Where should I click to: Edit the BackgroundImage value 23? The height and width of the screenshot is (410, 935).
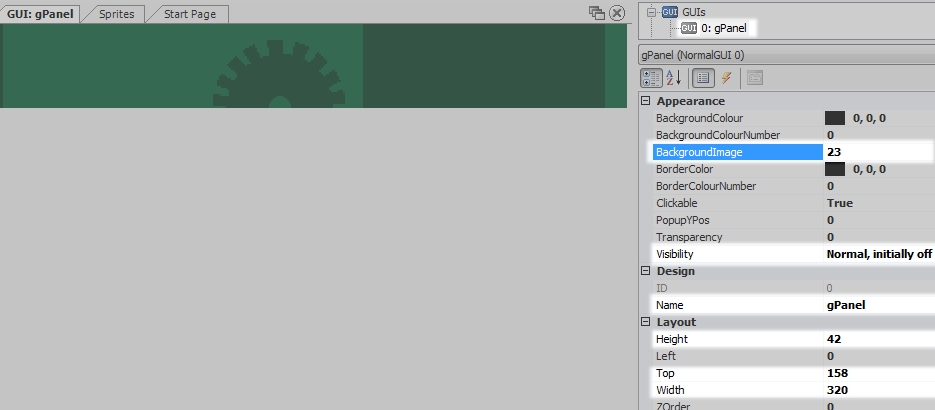[879, 152]
